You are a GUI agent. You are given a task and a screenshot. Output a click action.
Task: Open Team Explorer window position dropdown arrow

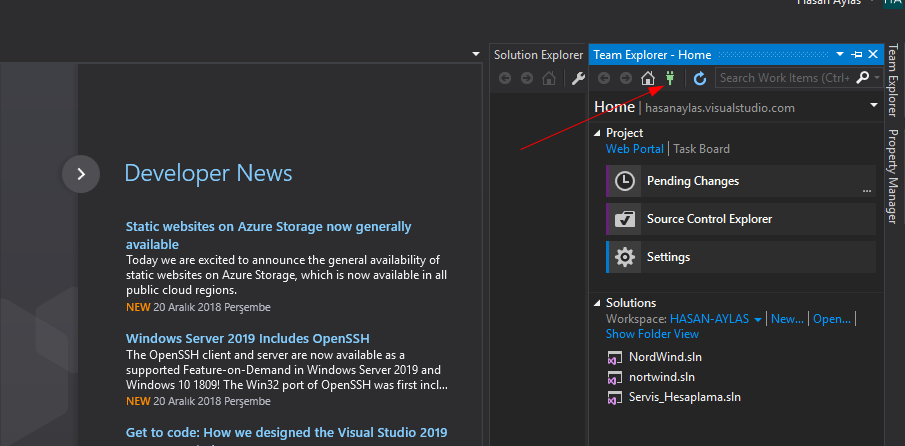coord(840,54)
